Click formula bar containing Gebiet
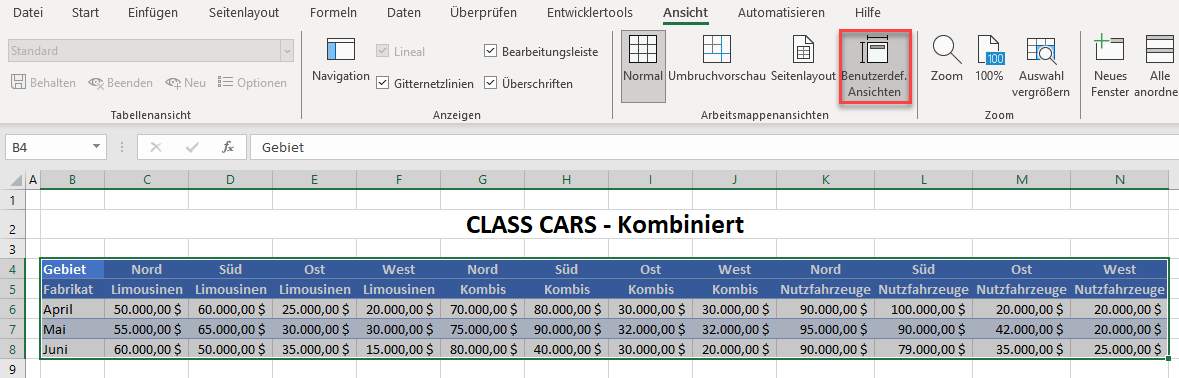This screenshot has width=1179, height=378. 714,147
